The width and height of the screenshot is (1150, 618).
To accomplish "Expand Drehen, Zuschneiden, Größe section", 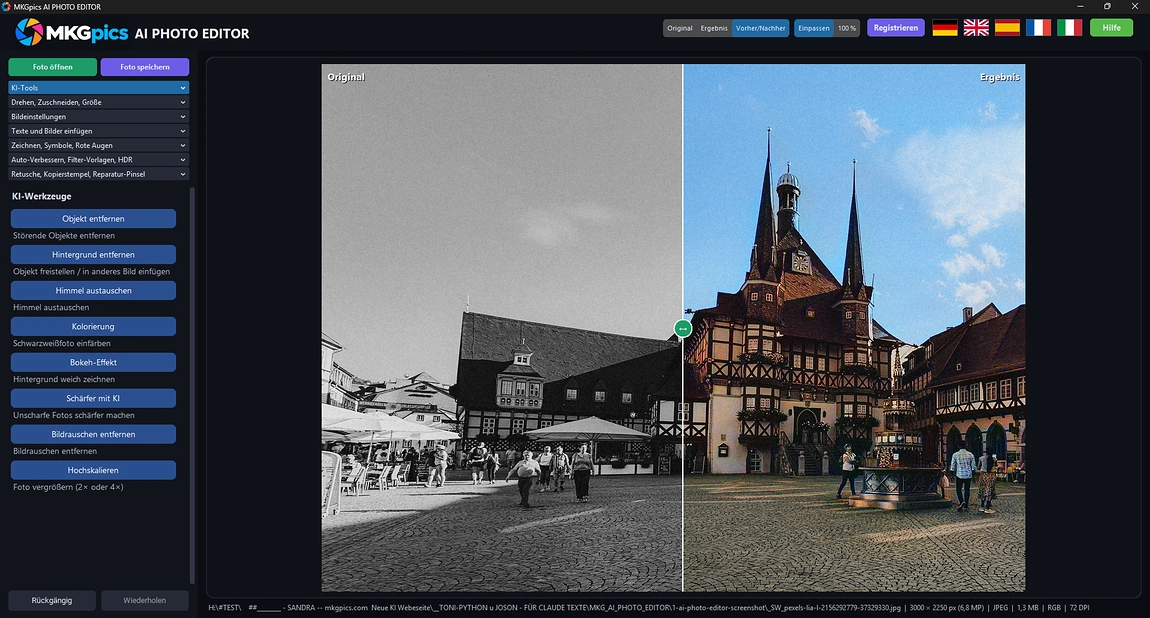I will pyautogui.click(x=98, y=102).
